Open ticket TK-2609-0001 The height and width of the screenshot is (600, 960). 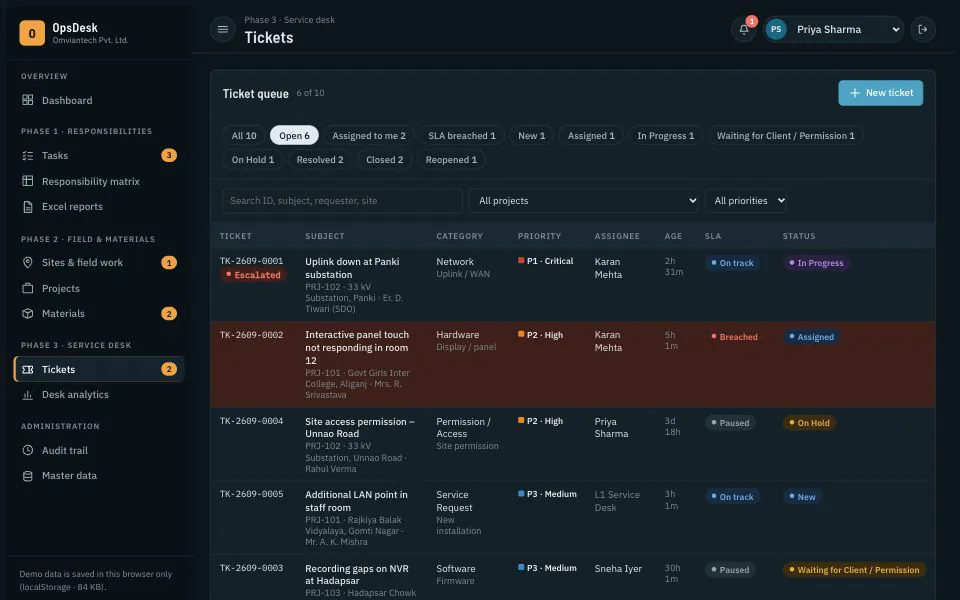click(252, 261)
